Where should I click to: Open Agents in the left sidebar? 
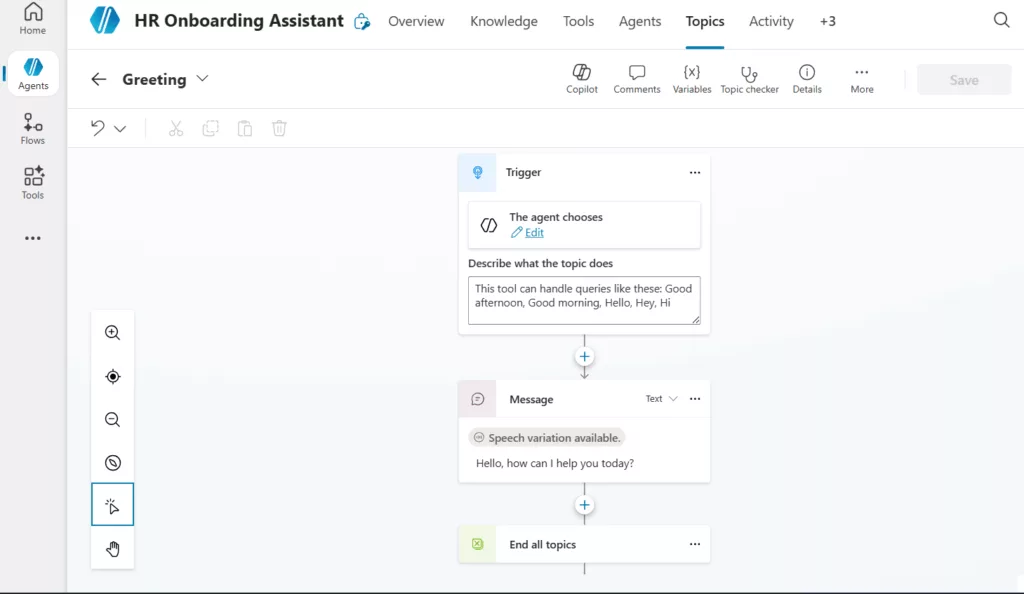(x=33, y=74)
